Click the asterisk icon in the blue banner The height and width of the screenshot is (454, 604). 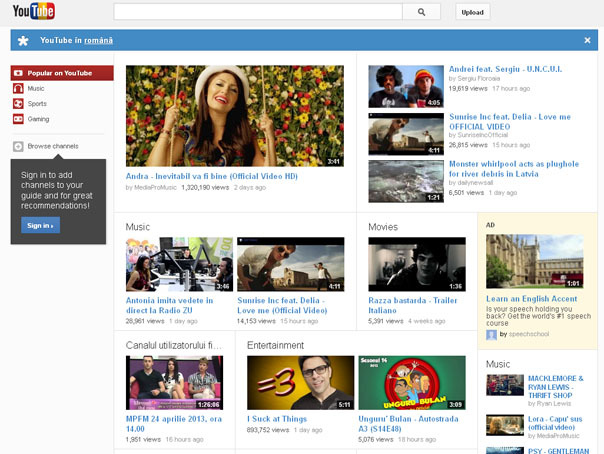tap(23, 40)
